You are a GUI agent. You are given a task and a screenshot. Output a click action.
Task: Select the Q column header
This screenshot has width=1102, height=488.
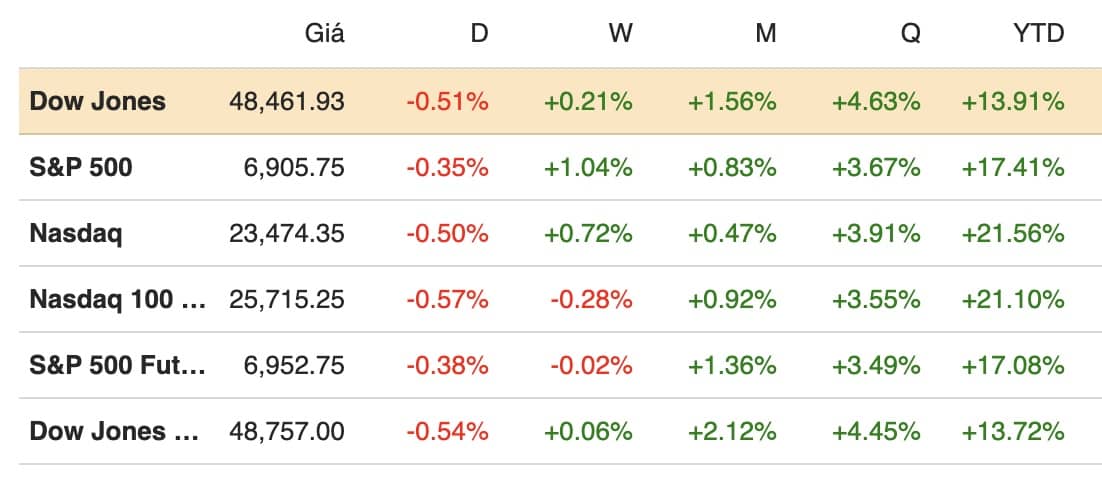[909, 33]
